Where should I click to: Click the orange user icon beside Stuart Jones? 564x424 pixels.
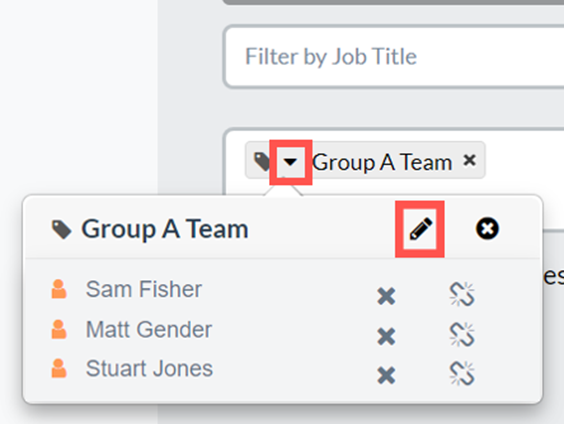[59, 368]
